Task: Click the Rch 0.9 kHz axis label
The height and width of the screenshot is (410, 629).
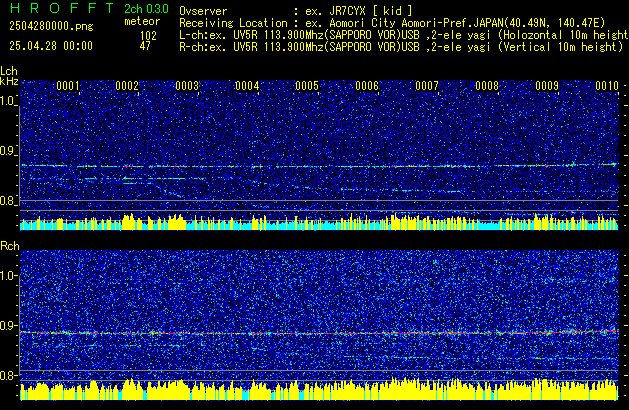Action: pos(8,325)
